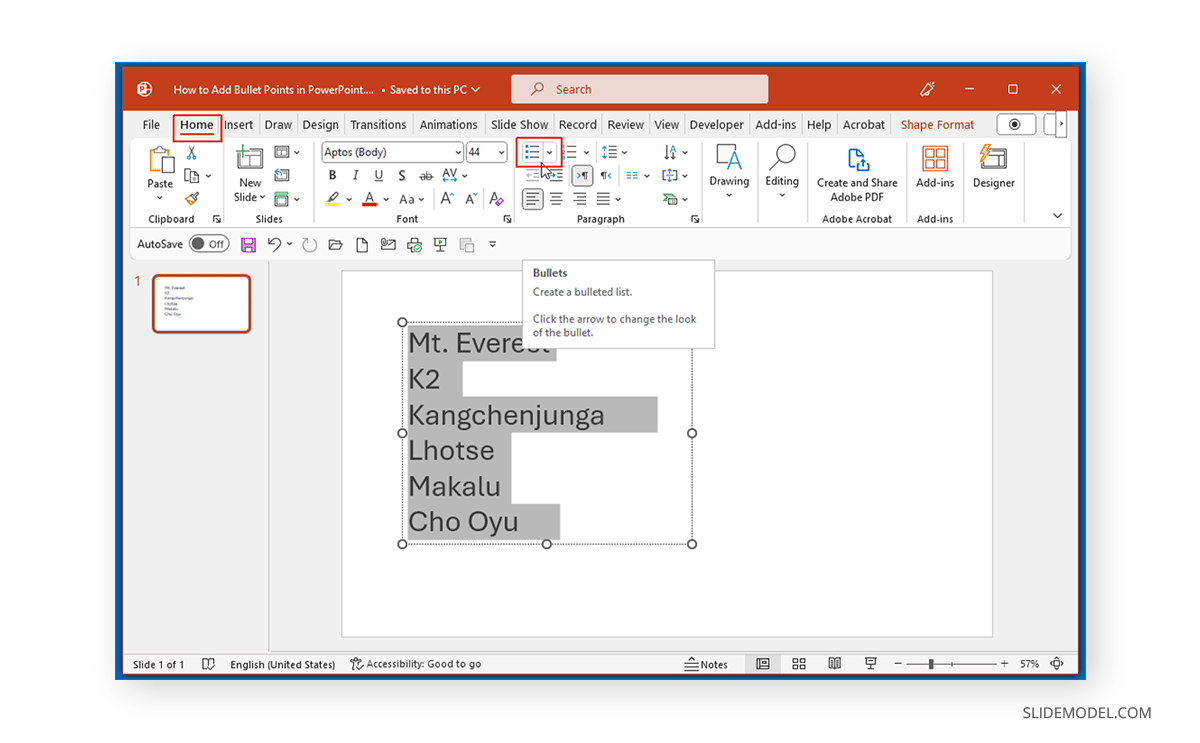Open the Add-ins gallery

pos(935,167)
